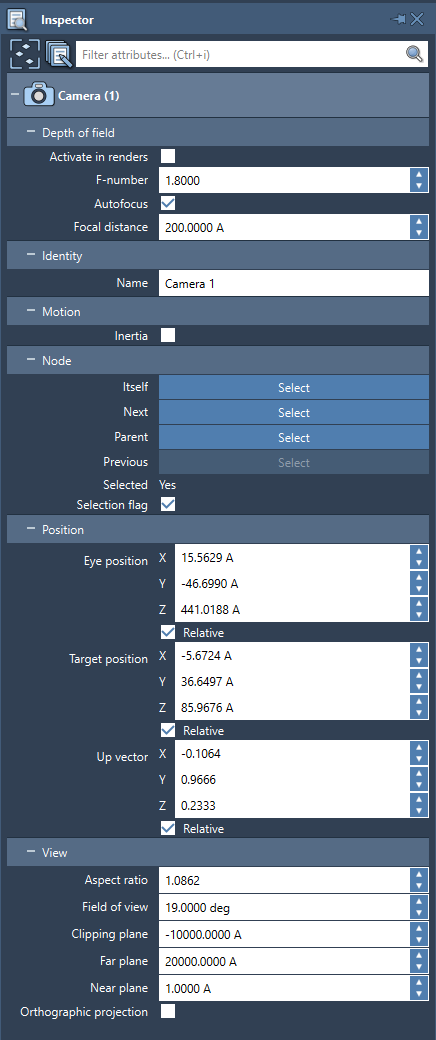Uncheck the Autofocus checkbox
The image size is (436, 1040).
click(x=168, y=204)
